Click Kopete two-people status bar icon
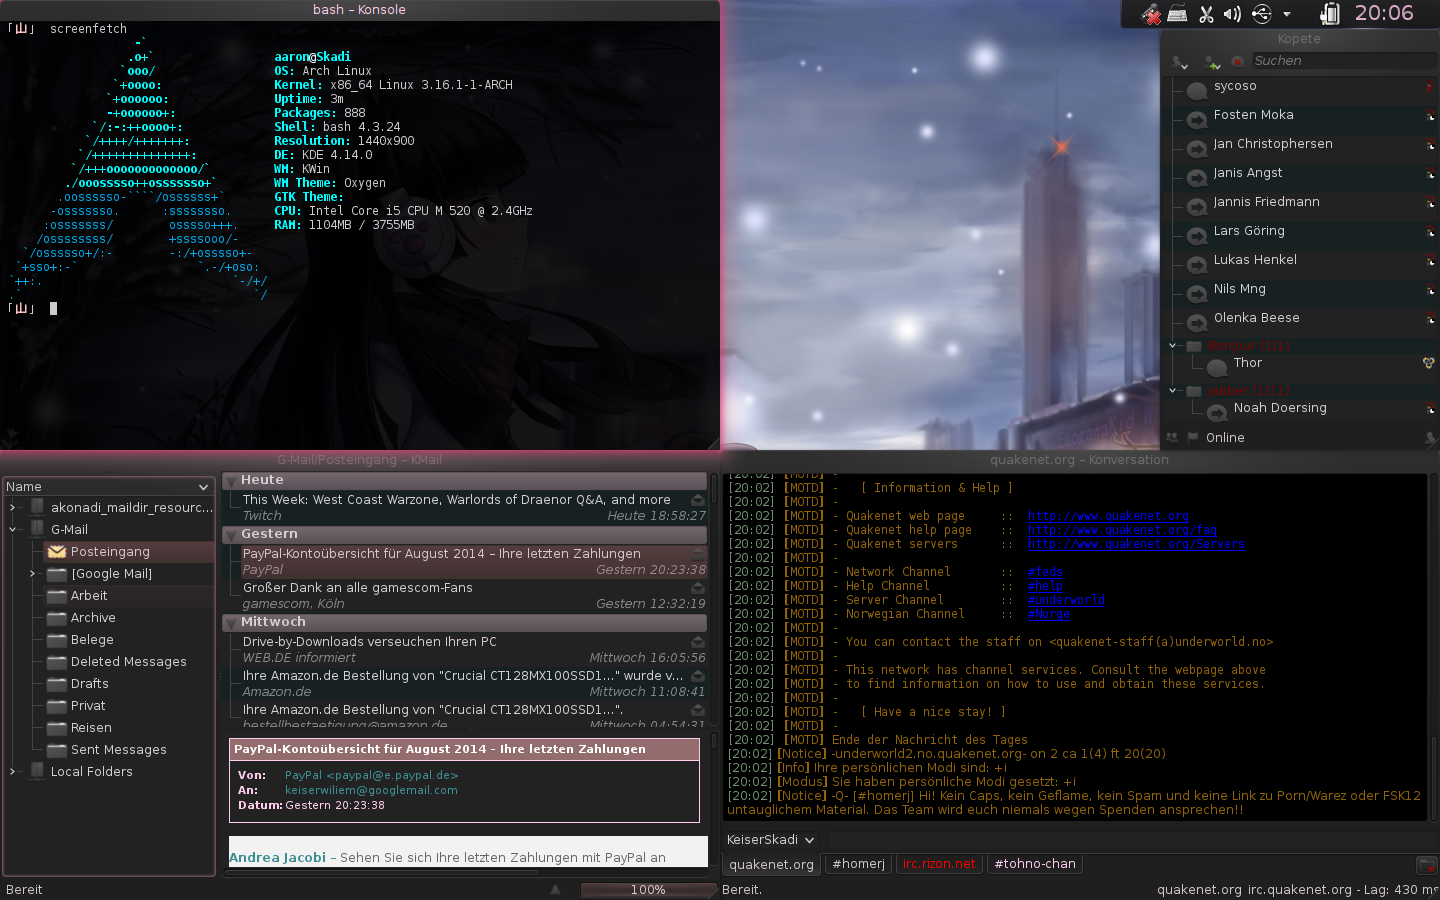 point(1172,438)
